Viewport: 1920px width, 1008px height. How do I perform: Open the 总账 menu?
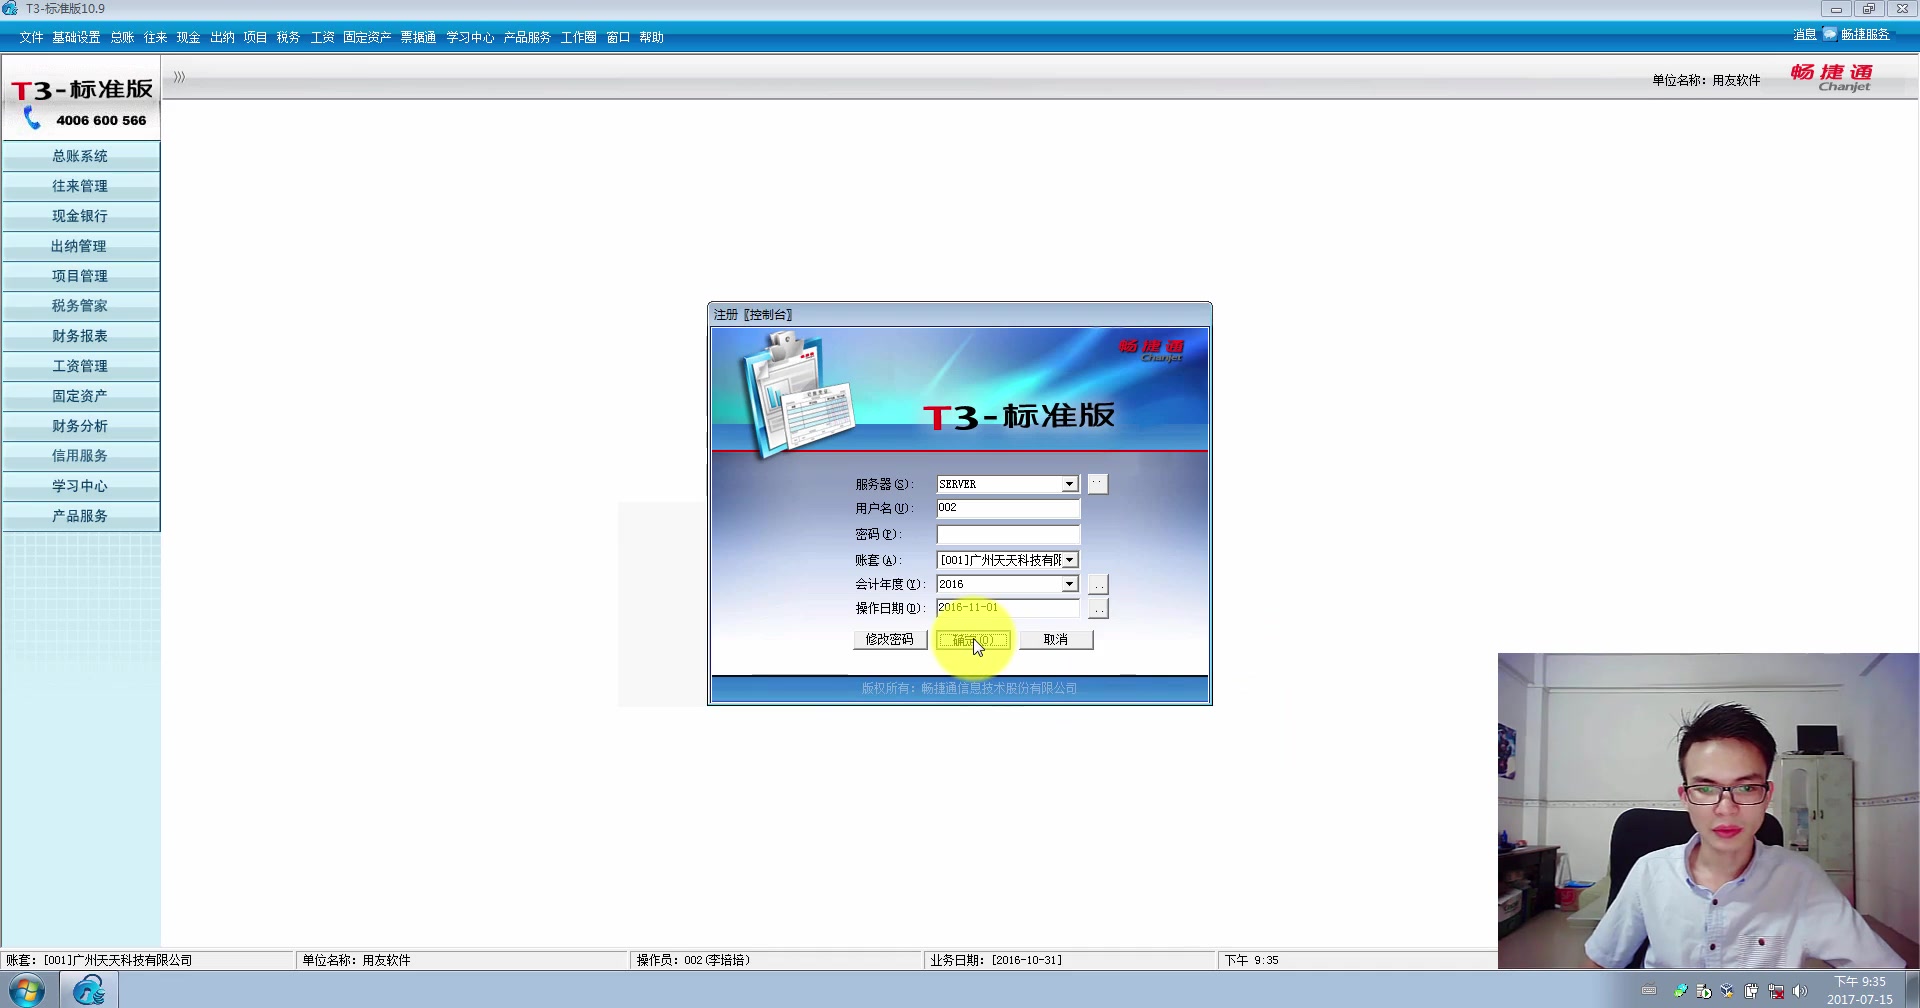point(122,37)
